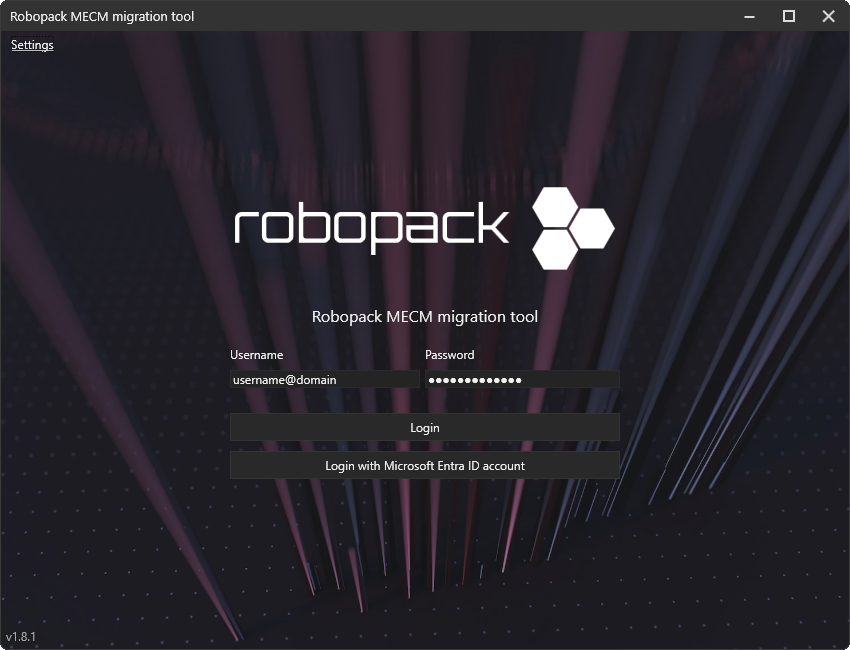This screenshot has width=850, height=650.
Task: Click the robopack wordmark text
Action: point(370,228)
